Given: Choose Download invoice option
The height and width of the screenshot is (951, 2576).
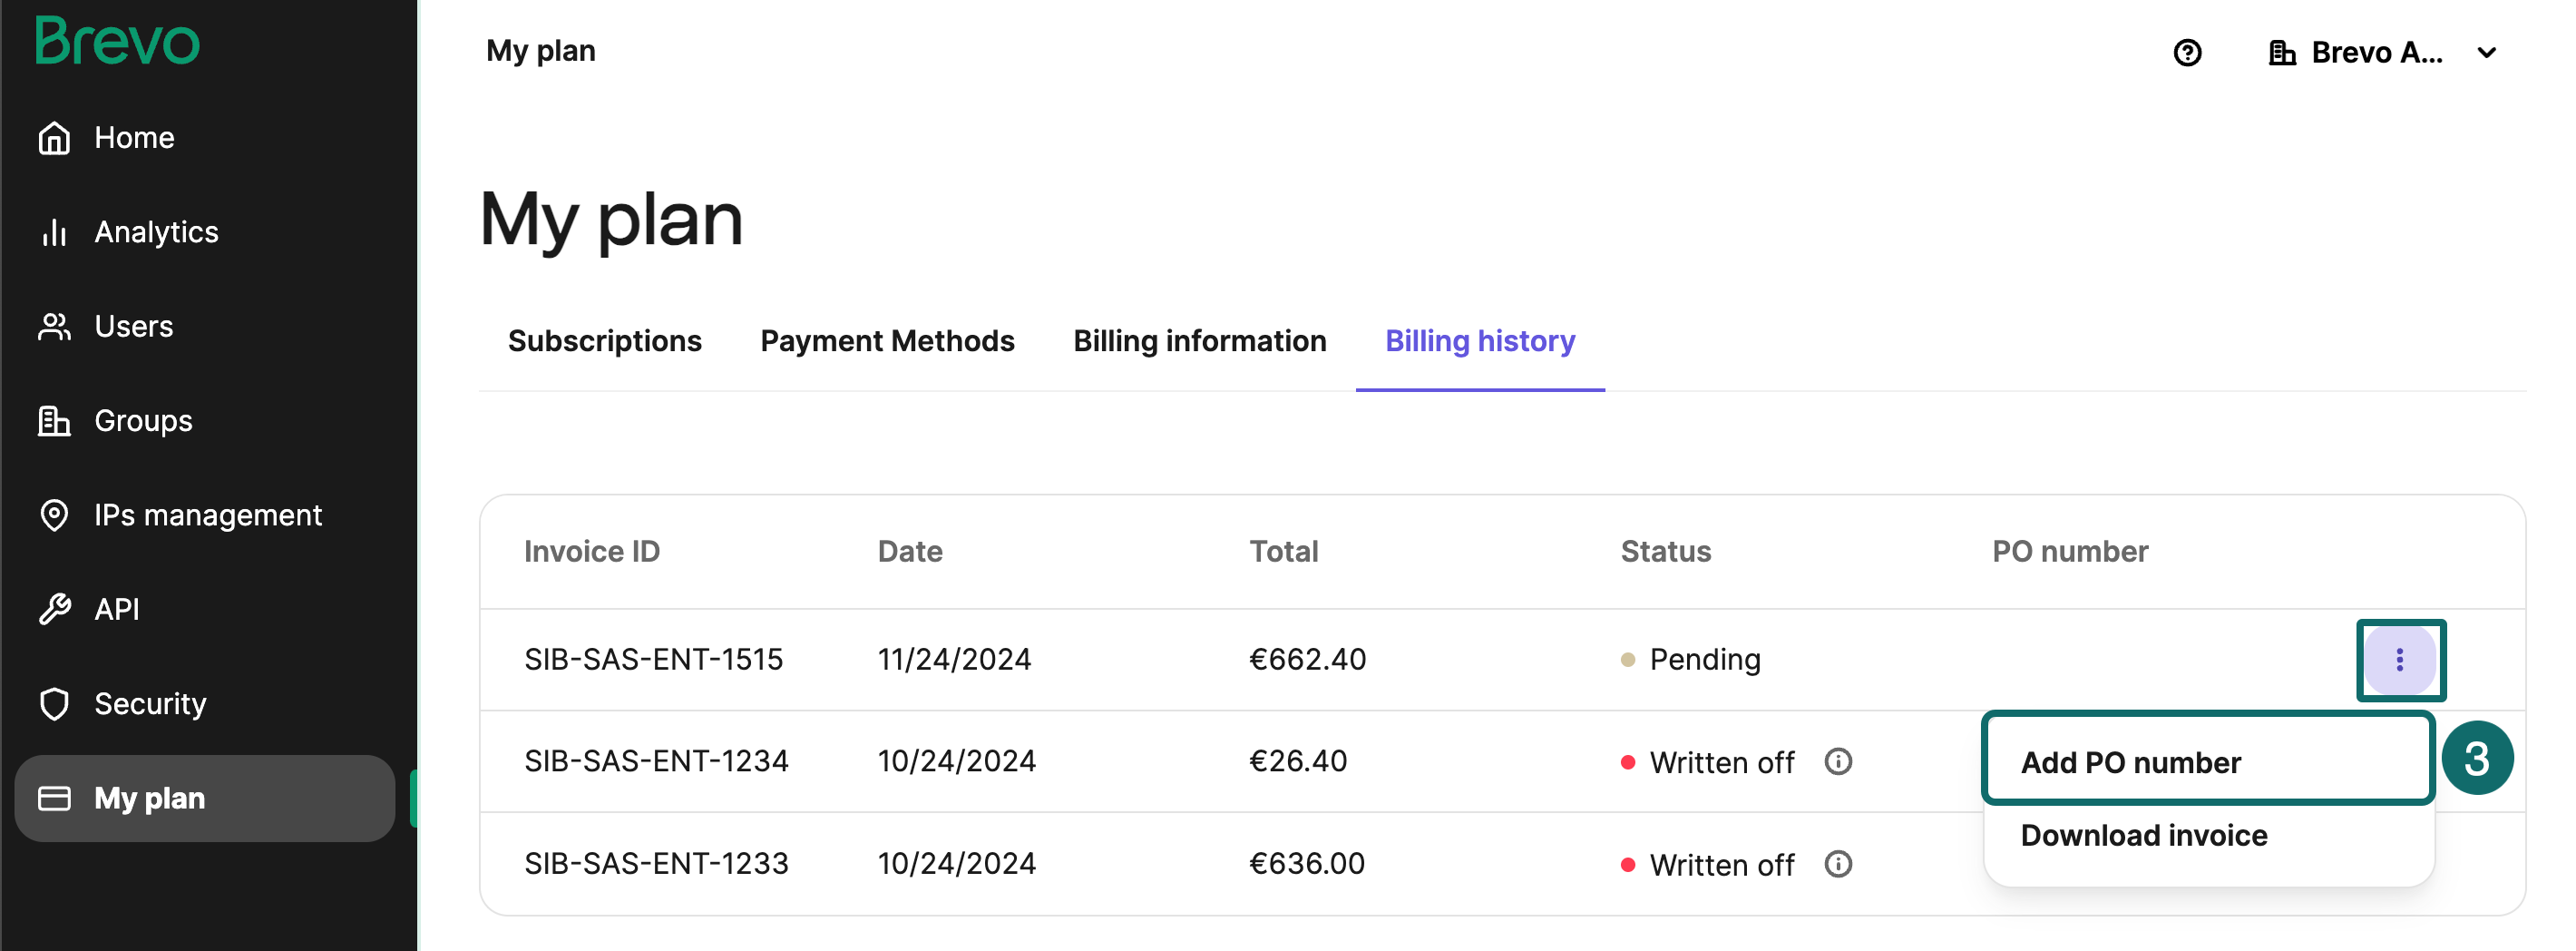Looking at the screenshot, I should [2208, 836].
